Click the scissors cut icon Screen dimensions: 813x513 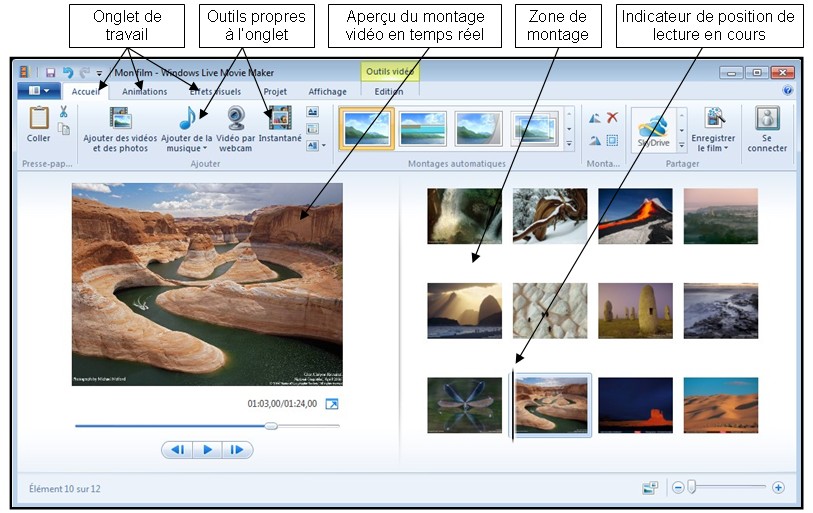(63, 112)
